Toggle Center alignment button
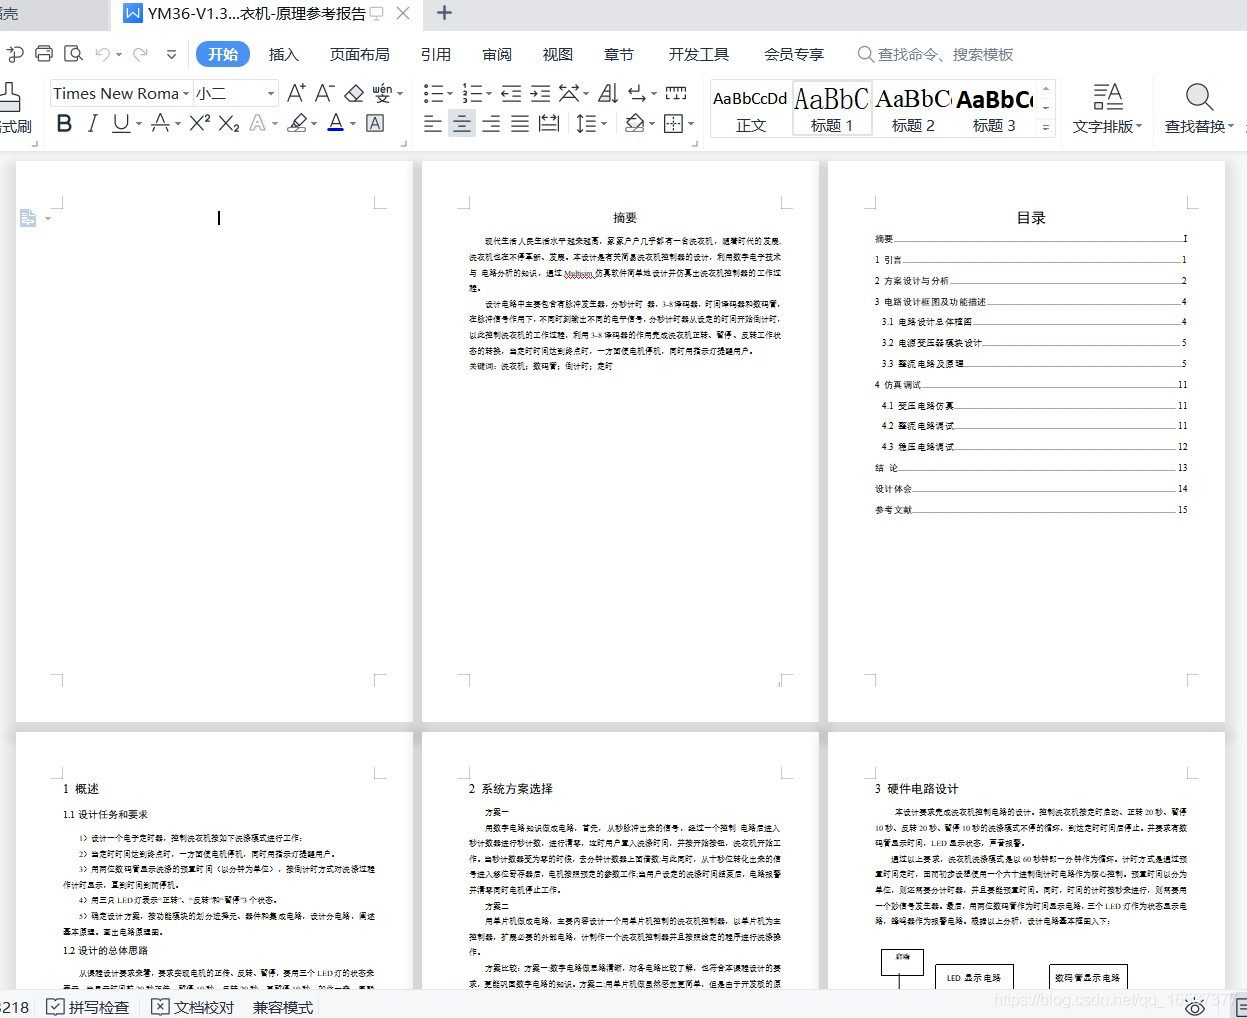Image resolution: width=1247 pixels, height=1018 pixels. click(462, 123)
